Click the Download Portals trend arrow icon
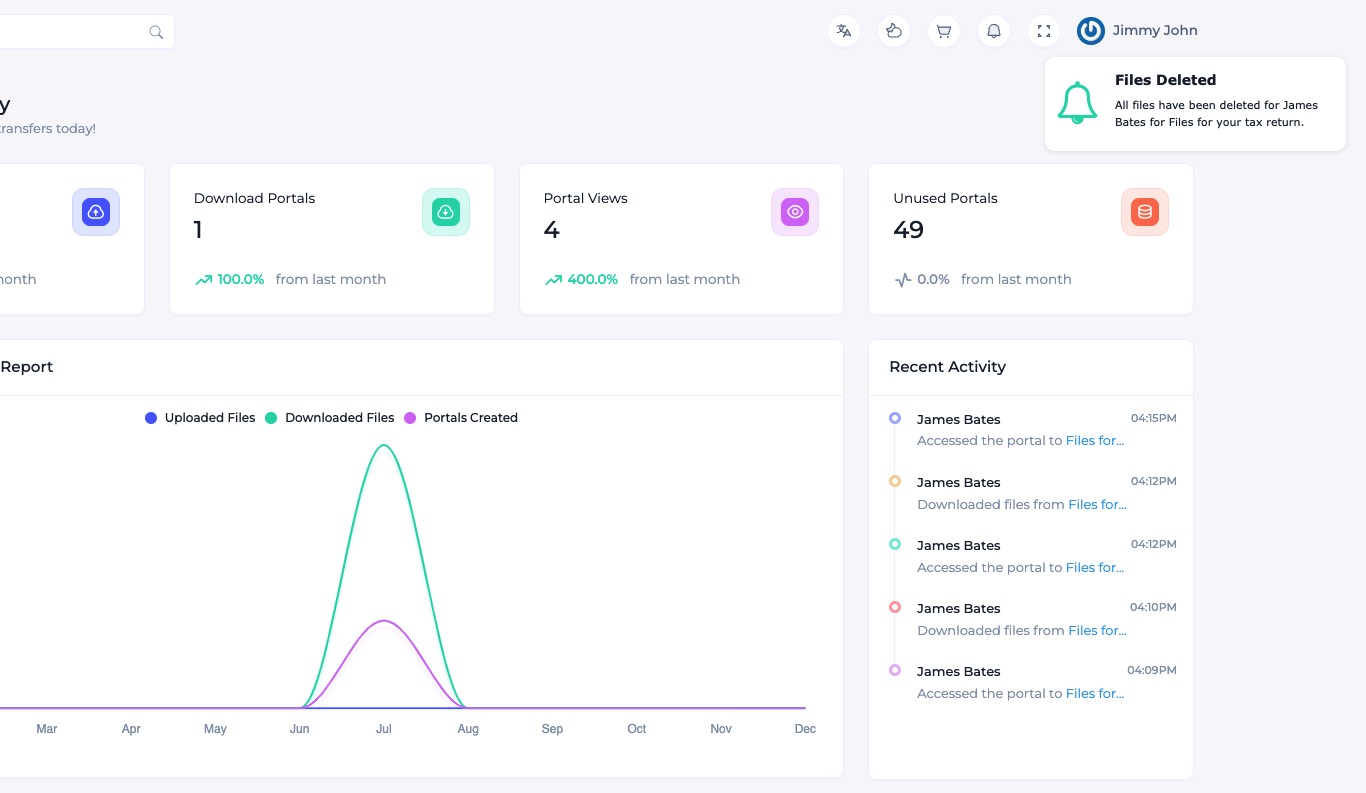The width and height of the screenshot is (1366, 793). click(x=203, y=280)
